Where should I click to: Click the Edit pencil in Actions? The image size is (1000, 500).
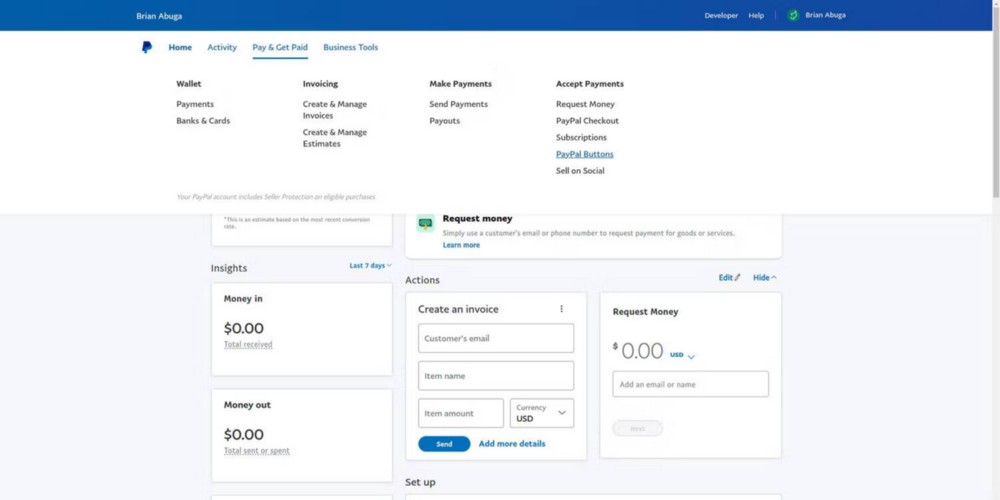point(730,278)
